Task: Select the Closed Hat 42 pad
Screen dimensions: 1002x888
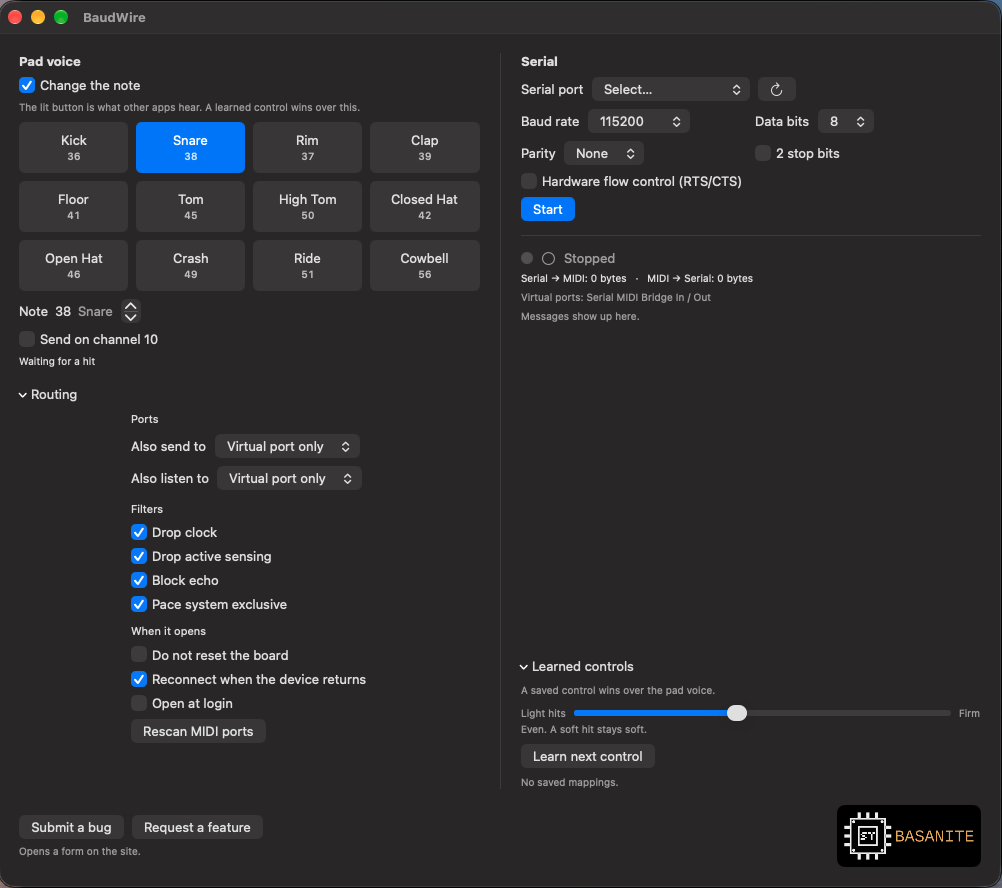Action: 424,206
